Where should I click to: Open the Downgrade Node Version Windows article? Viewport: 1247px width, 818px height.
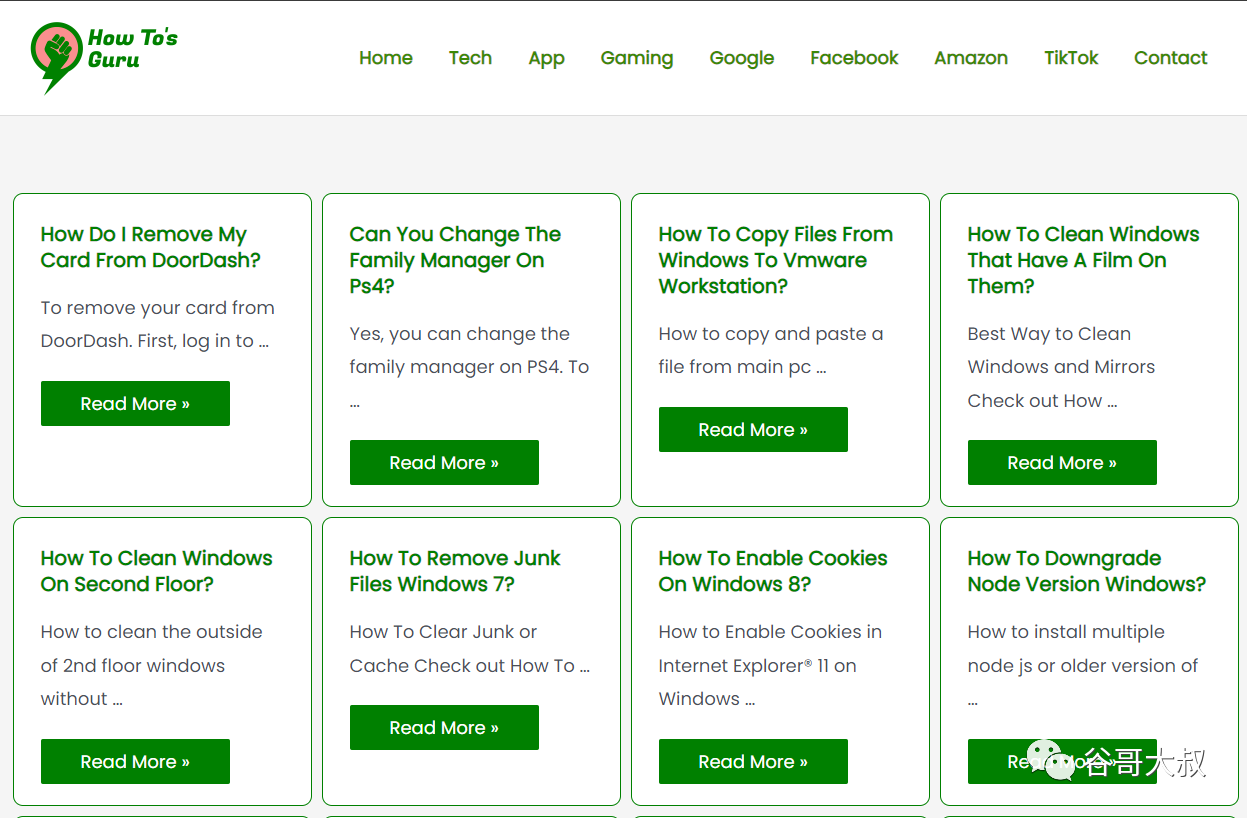pyautogui.click(x=1086, y=571)
